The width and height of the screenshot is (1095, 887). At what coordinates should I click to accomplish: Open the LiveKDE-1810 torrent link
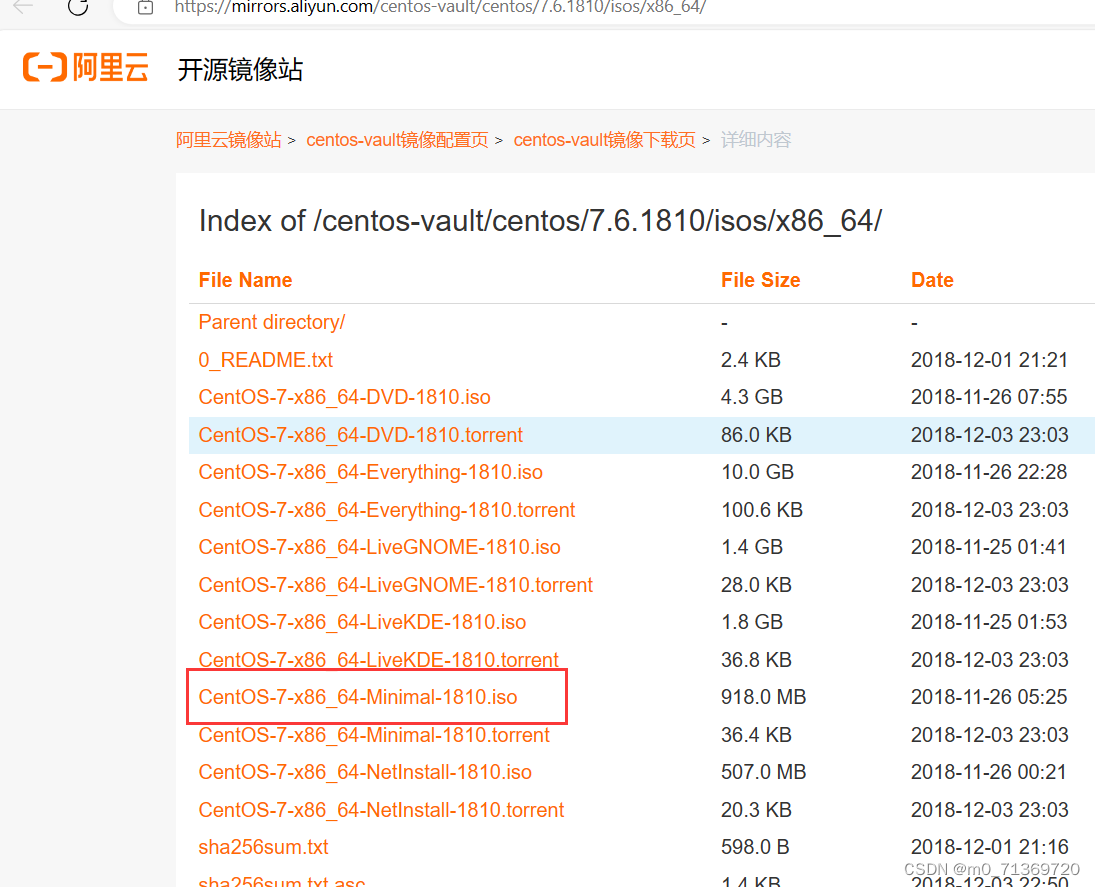[378, 659]
